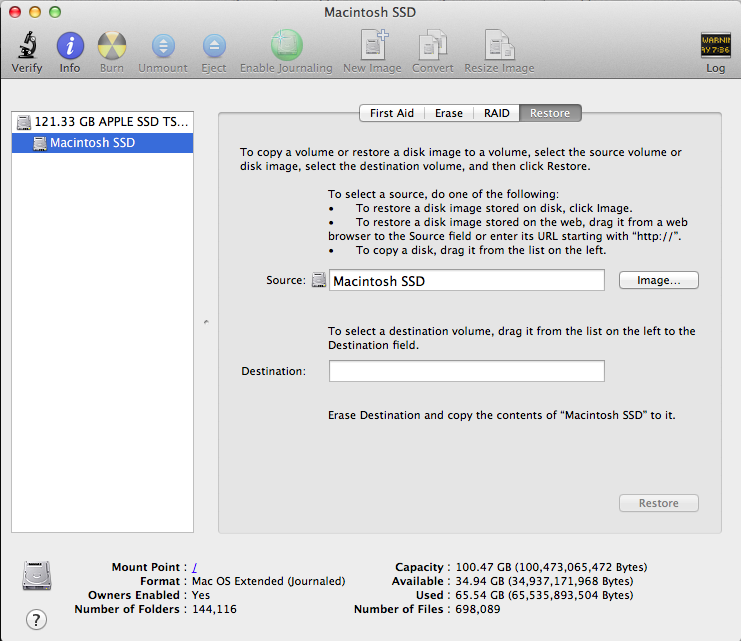Image resolution: width=741 pixels, height=641 pixels.
Task: Switch to the First Aid tab
Action: [x=392, y=113]
